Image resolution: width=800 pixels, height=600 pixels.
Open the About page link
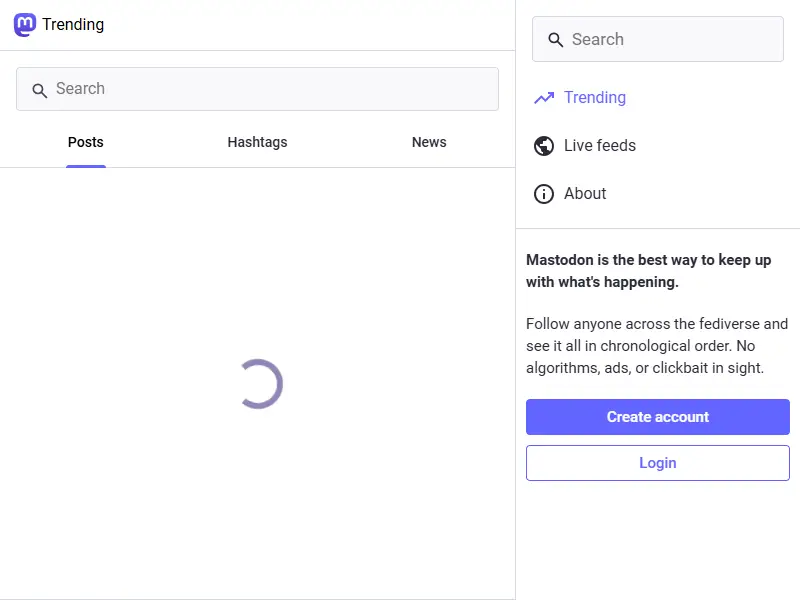coord(570,194)
